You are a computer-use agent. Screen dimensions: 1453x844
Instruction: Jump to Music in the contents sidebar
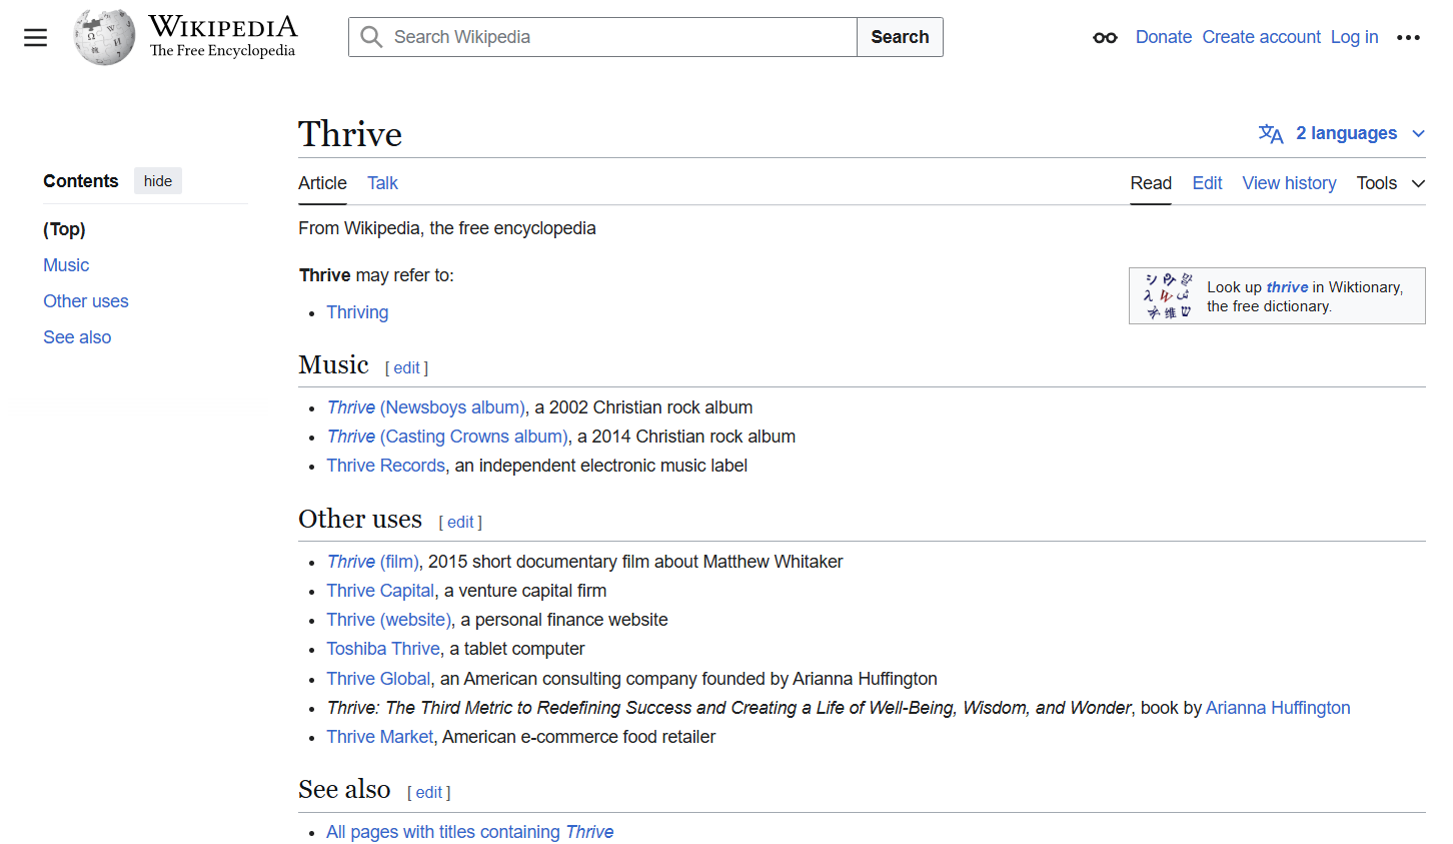point(66,265)
